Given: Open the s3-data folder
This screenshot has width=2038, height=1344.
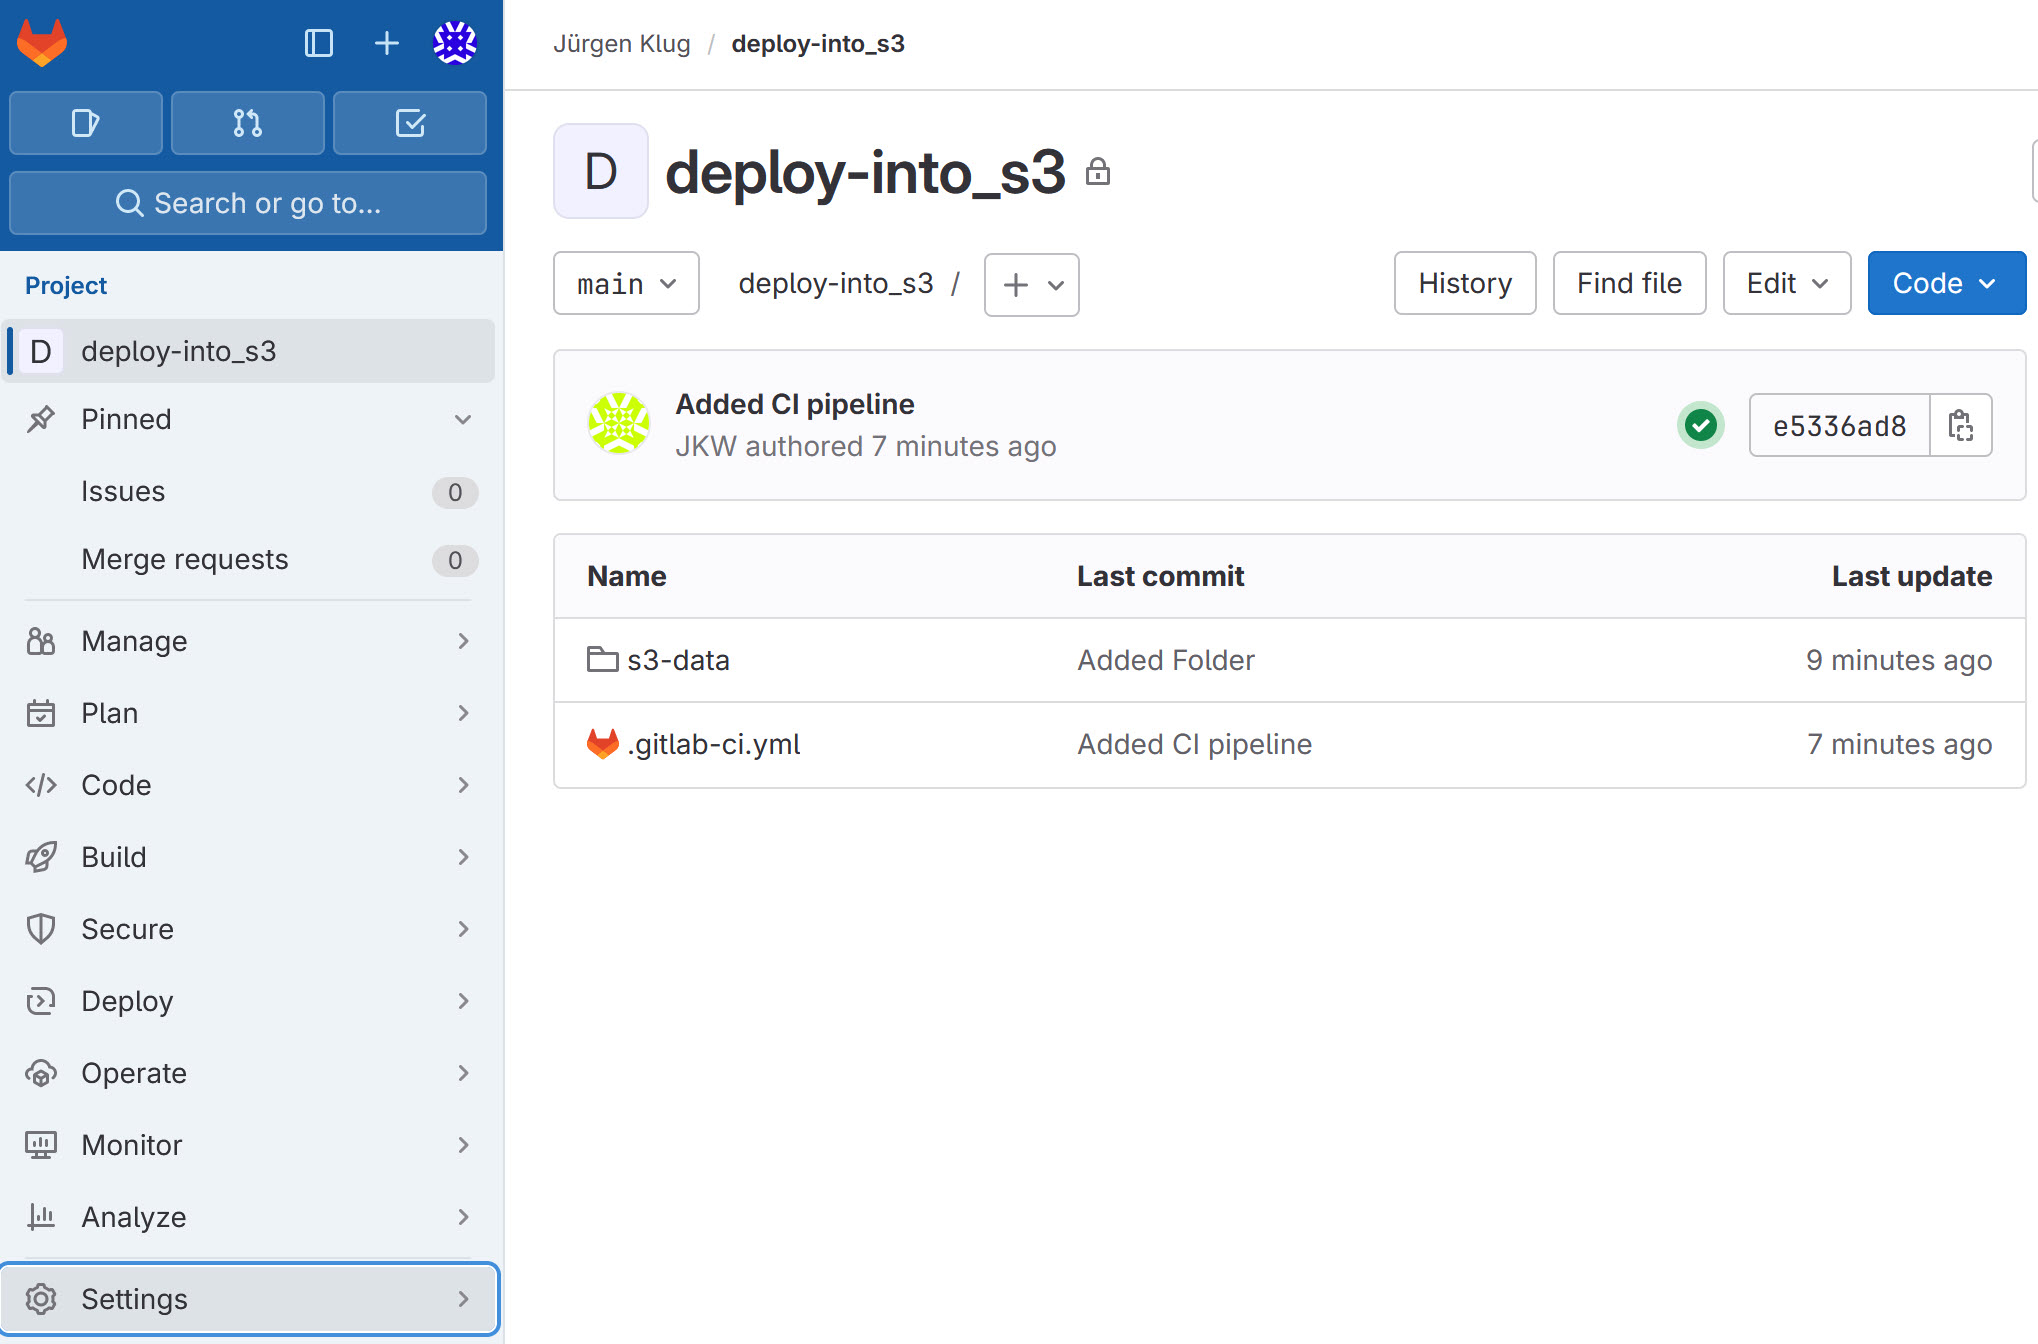Looking at the screenshot, I should coord(677,660).
